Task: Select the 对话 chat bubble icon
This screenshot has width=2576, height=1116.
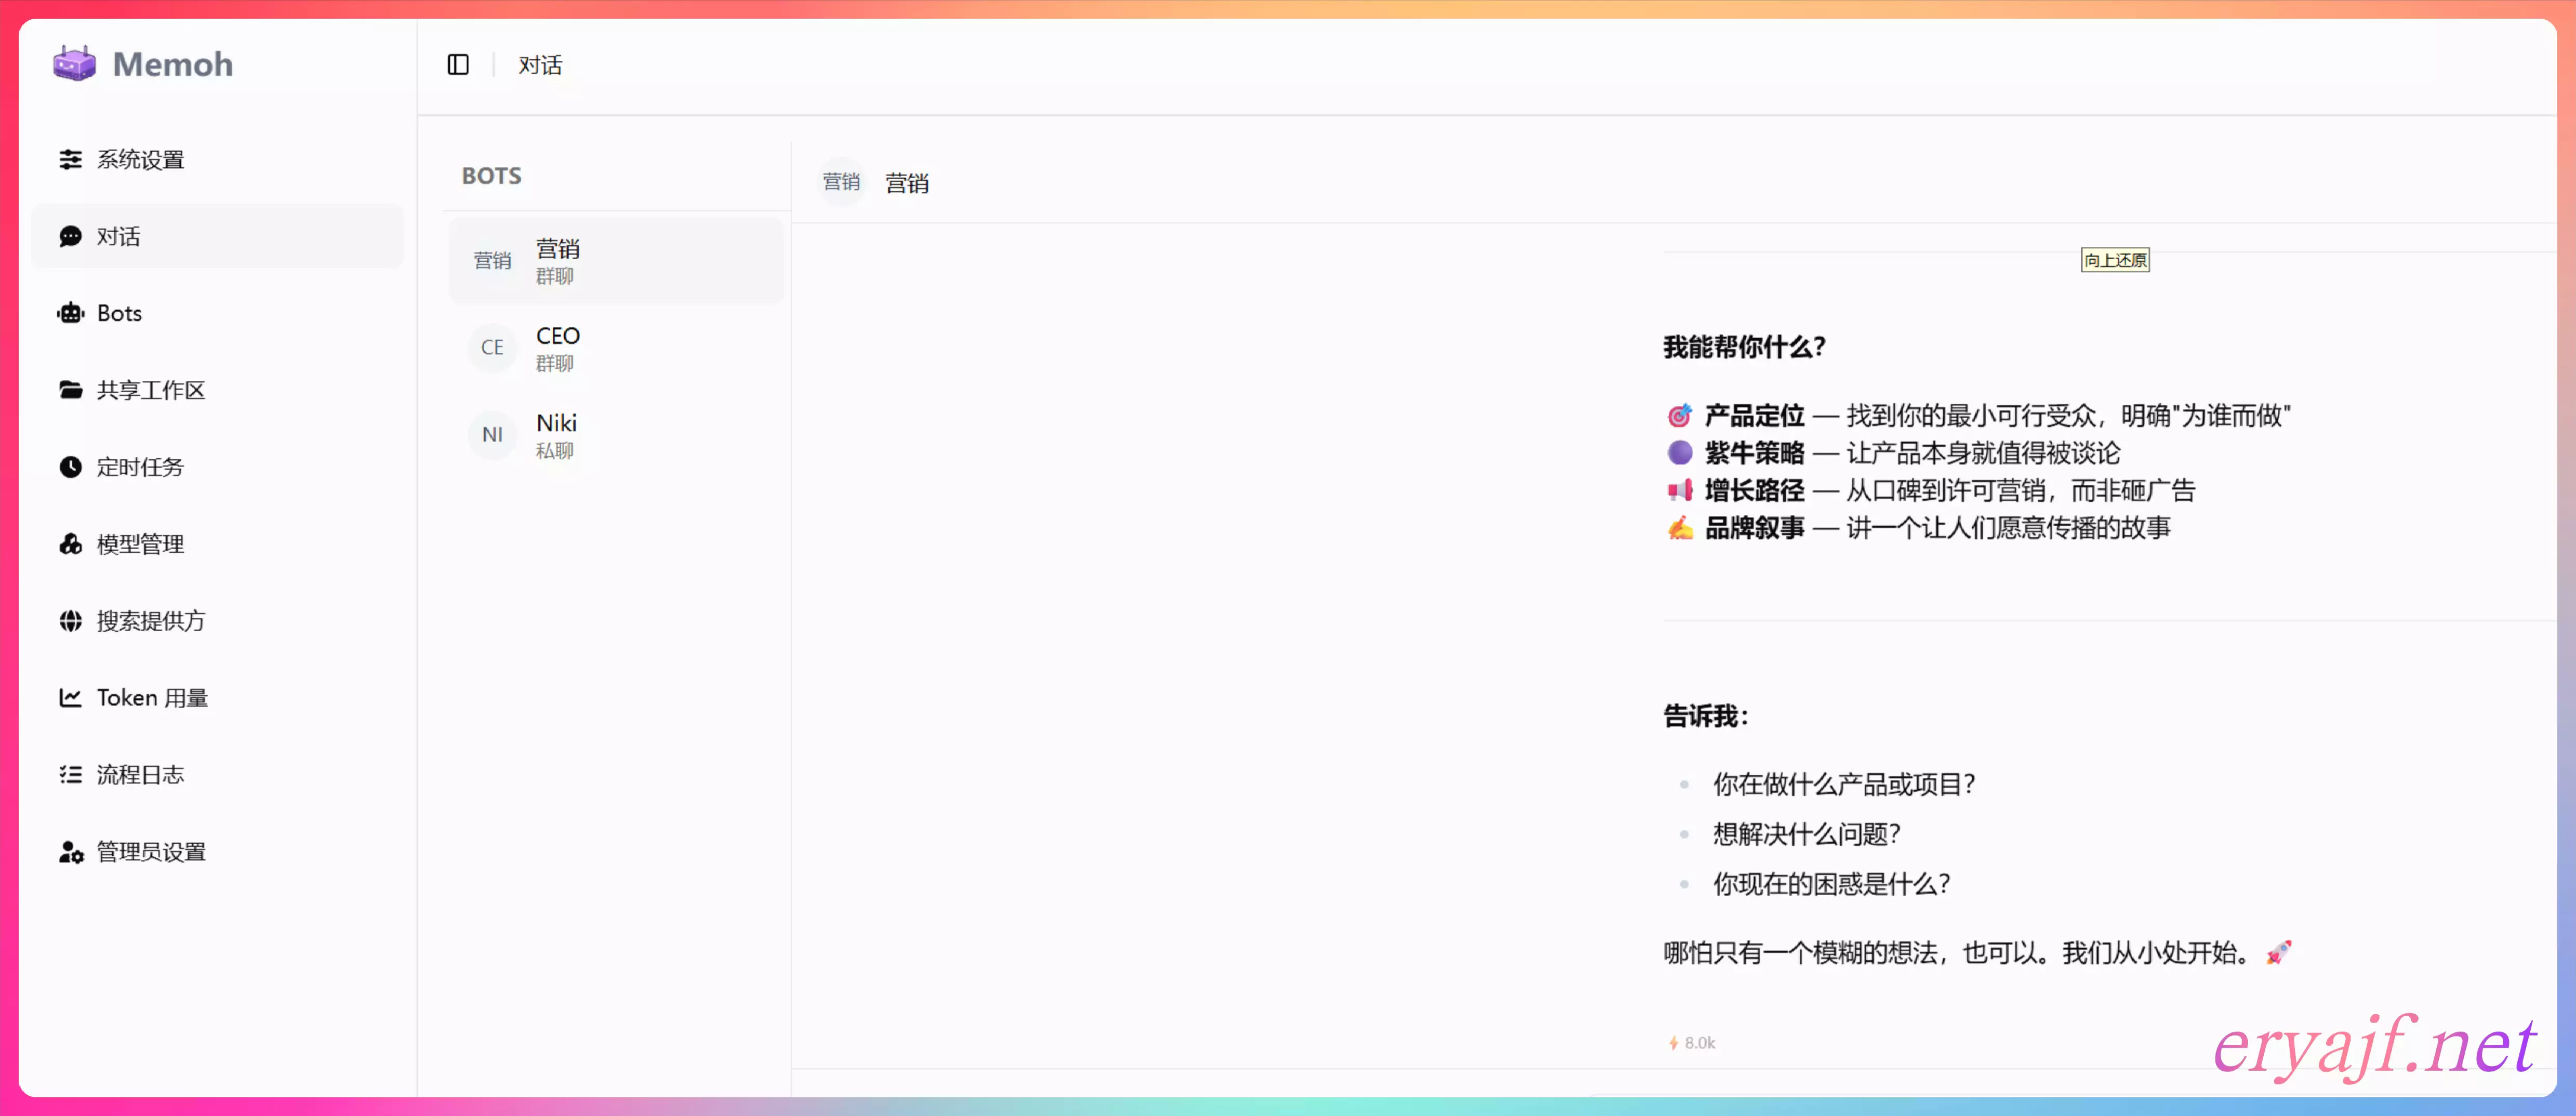Action: [70, 237]
